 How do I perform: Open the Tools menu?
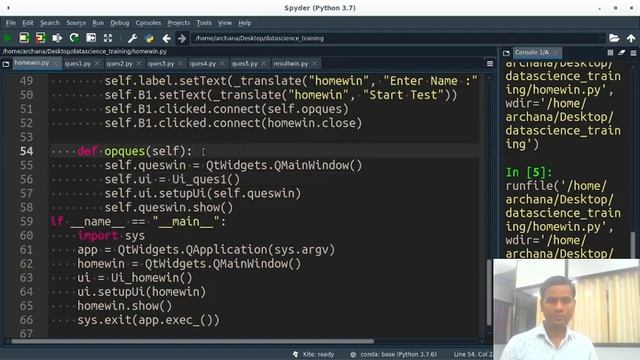(204, 23)
